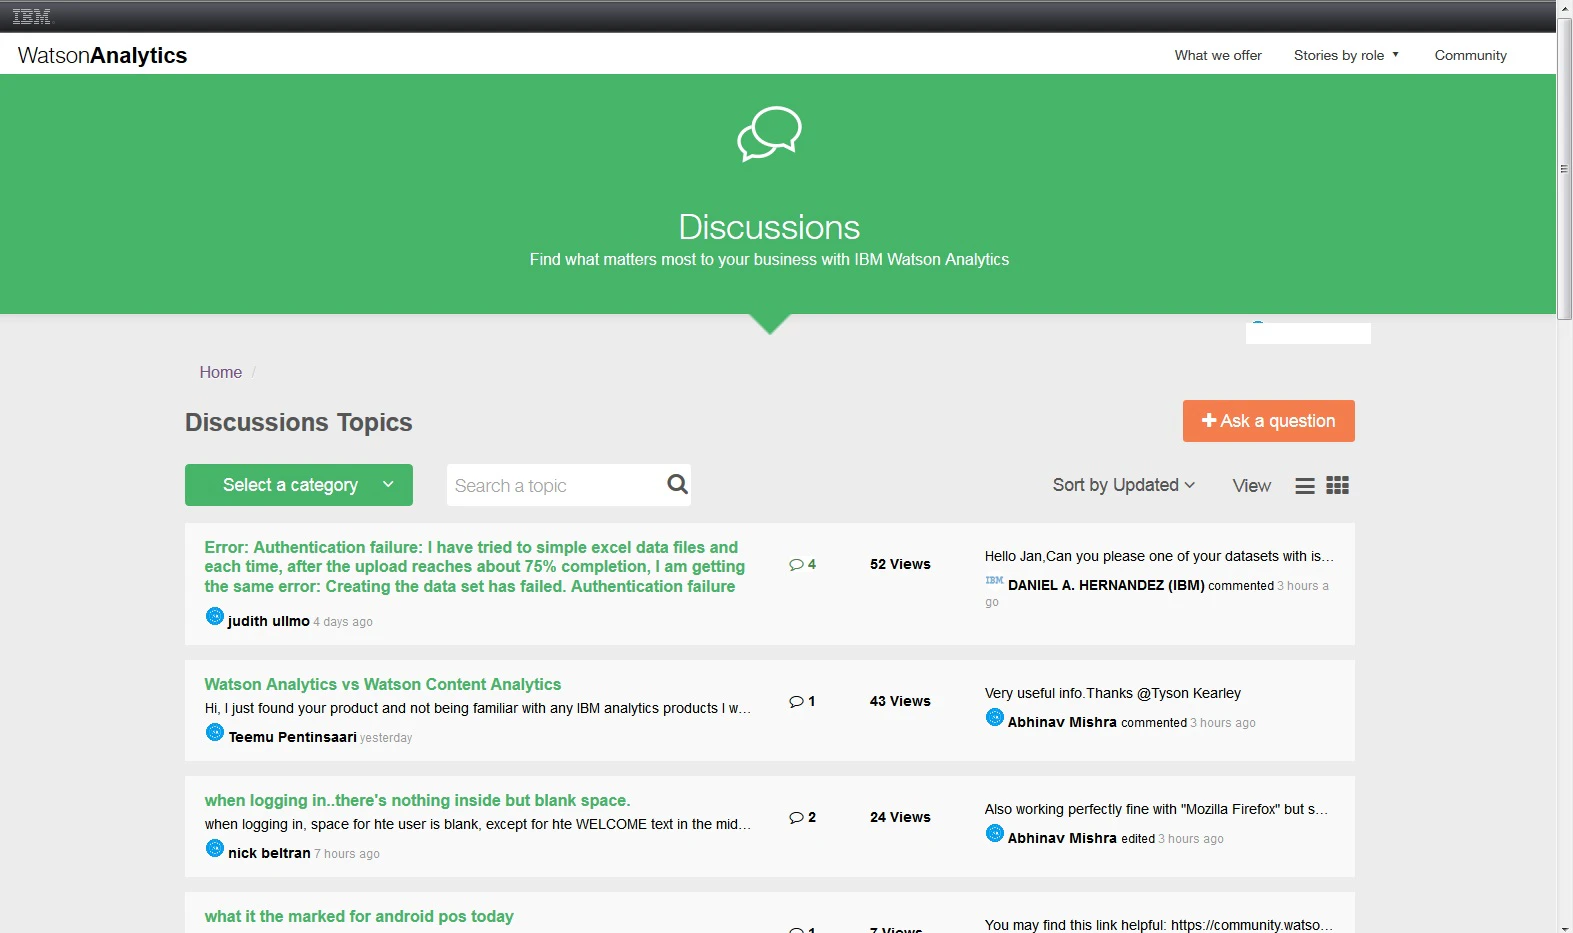Click the Ask a question button
Screen dimensions: 1573x933
(1268, 421)
